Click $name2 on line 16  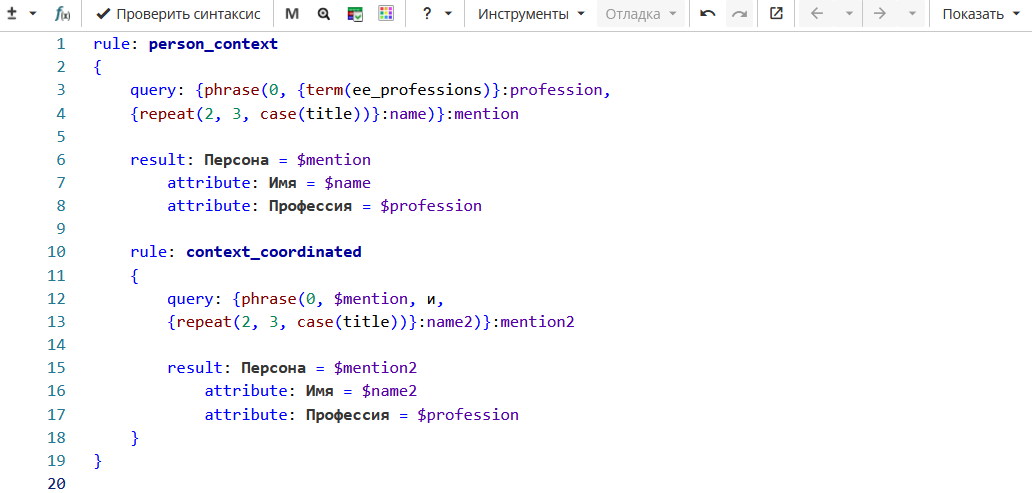[x=390, y=392]
